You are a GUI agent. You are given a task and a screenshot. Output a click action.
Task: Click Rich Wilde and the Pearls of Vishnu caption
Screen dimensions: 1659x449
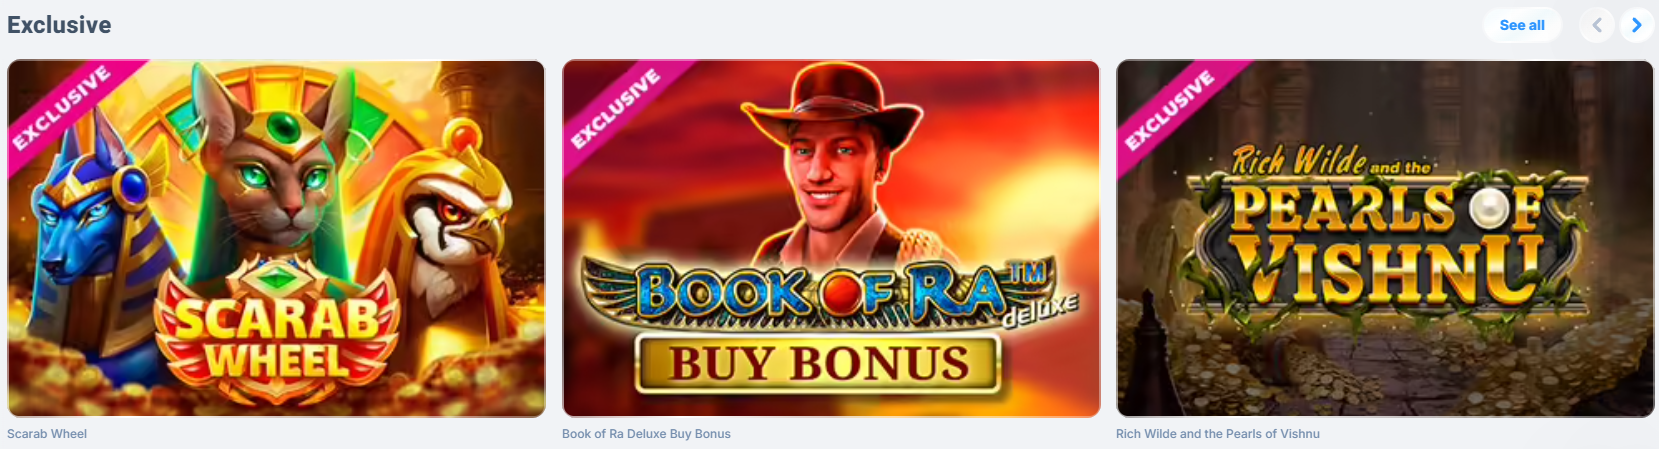pyautogui.click(x=1218, y=434)
